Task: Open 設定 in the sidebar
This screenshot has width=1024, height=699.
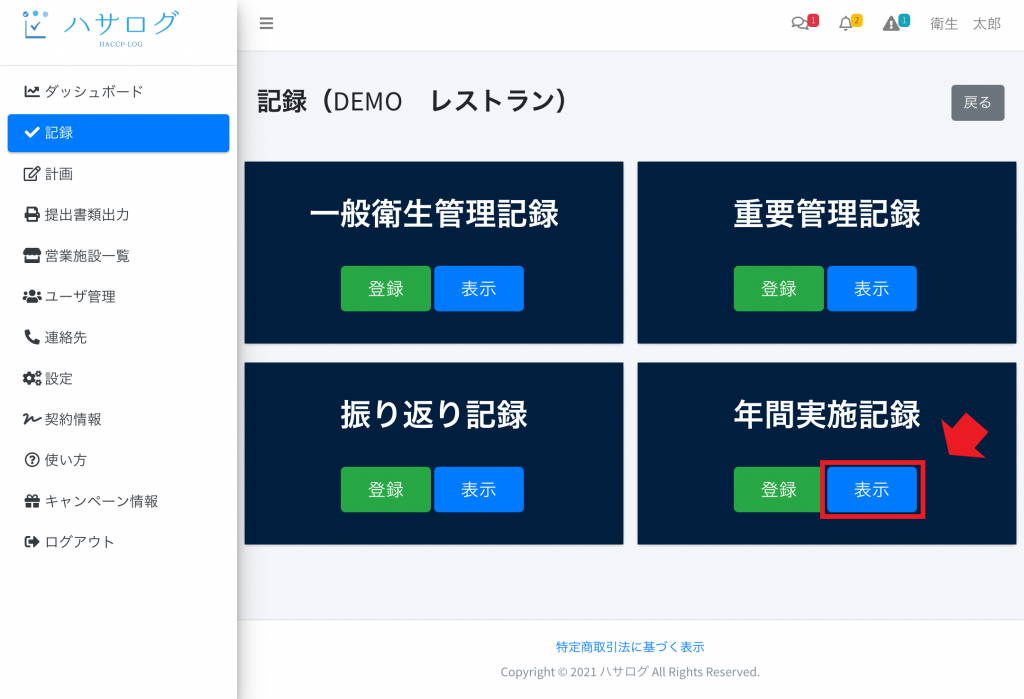Action: [x=118, y=378]
